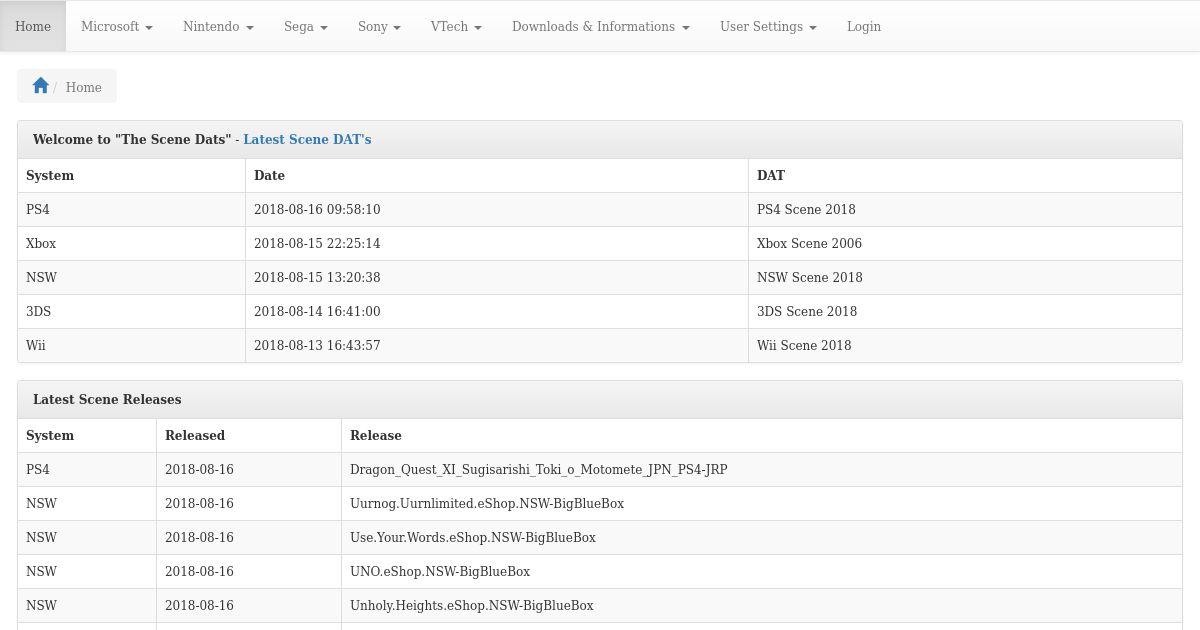This screenshot has height=630, width=1200.
Task: Click date 2018-08-13 16:43:57
Action: pos(317,345)
